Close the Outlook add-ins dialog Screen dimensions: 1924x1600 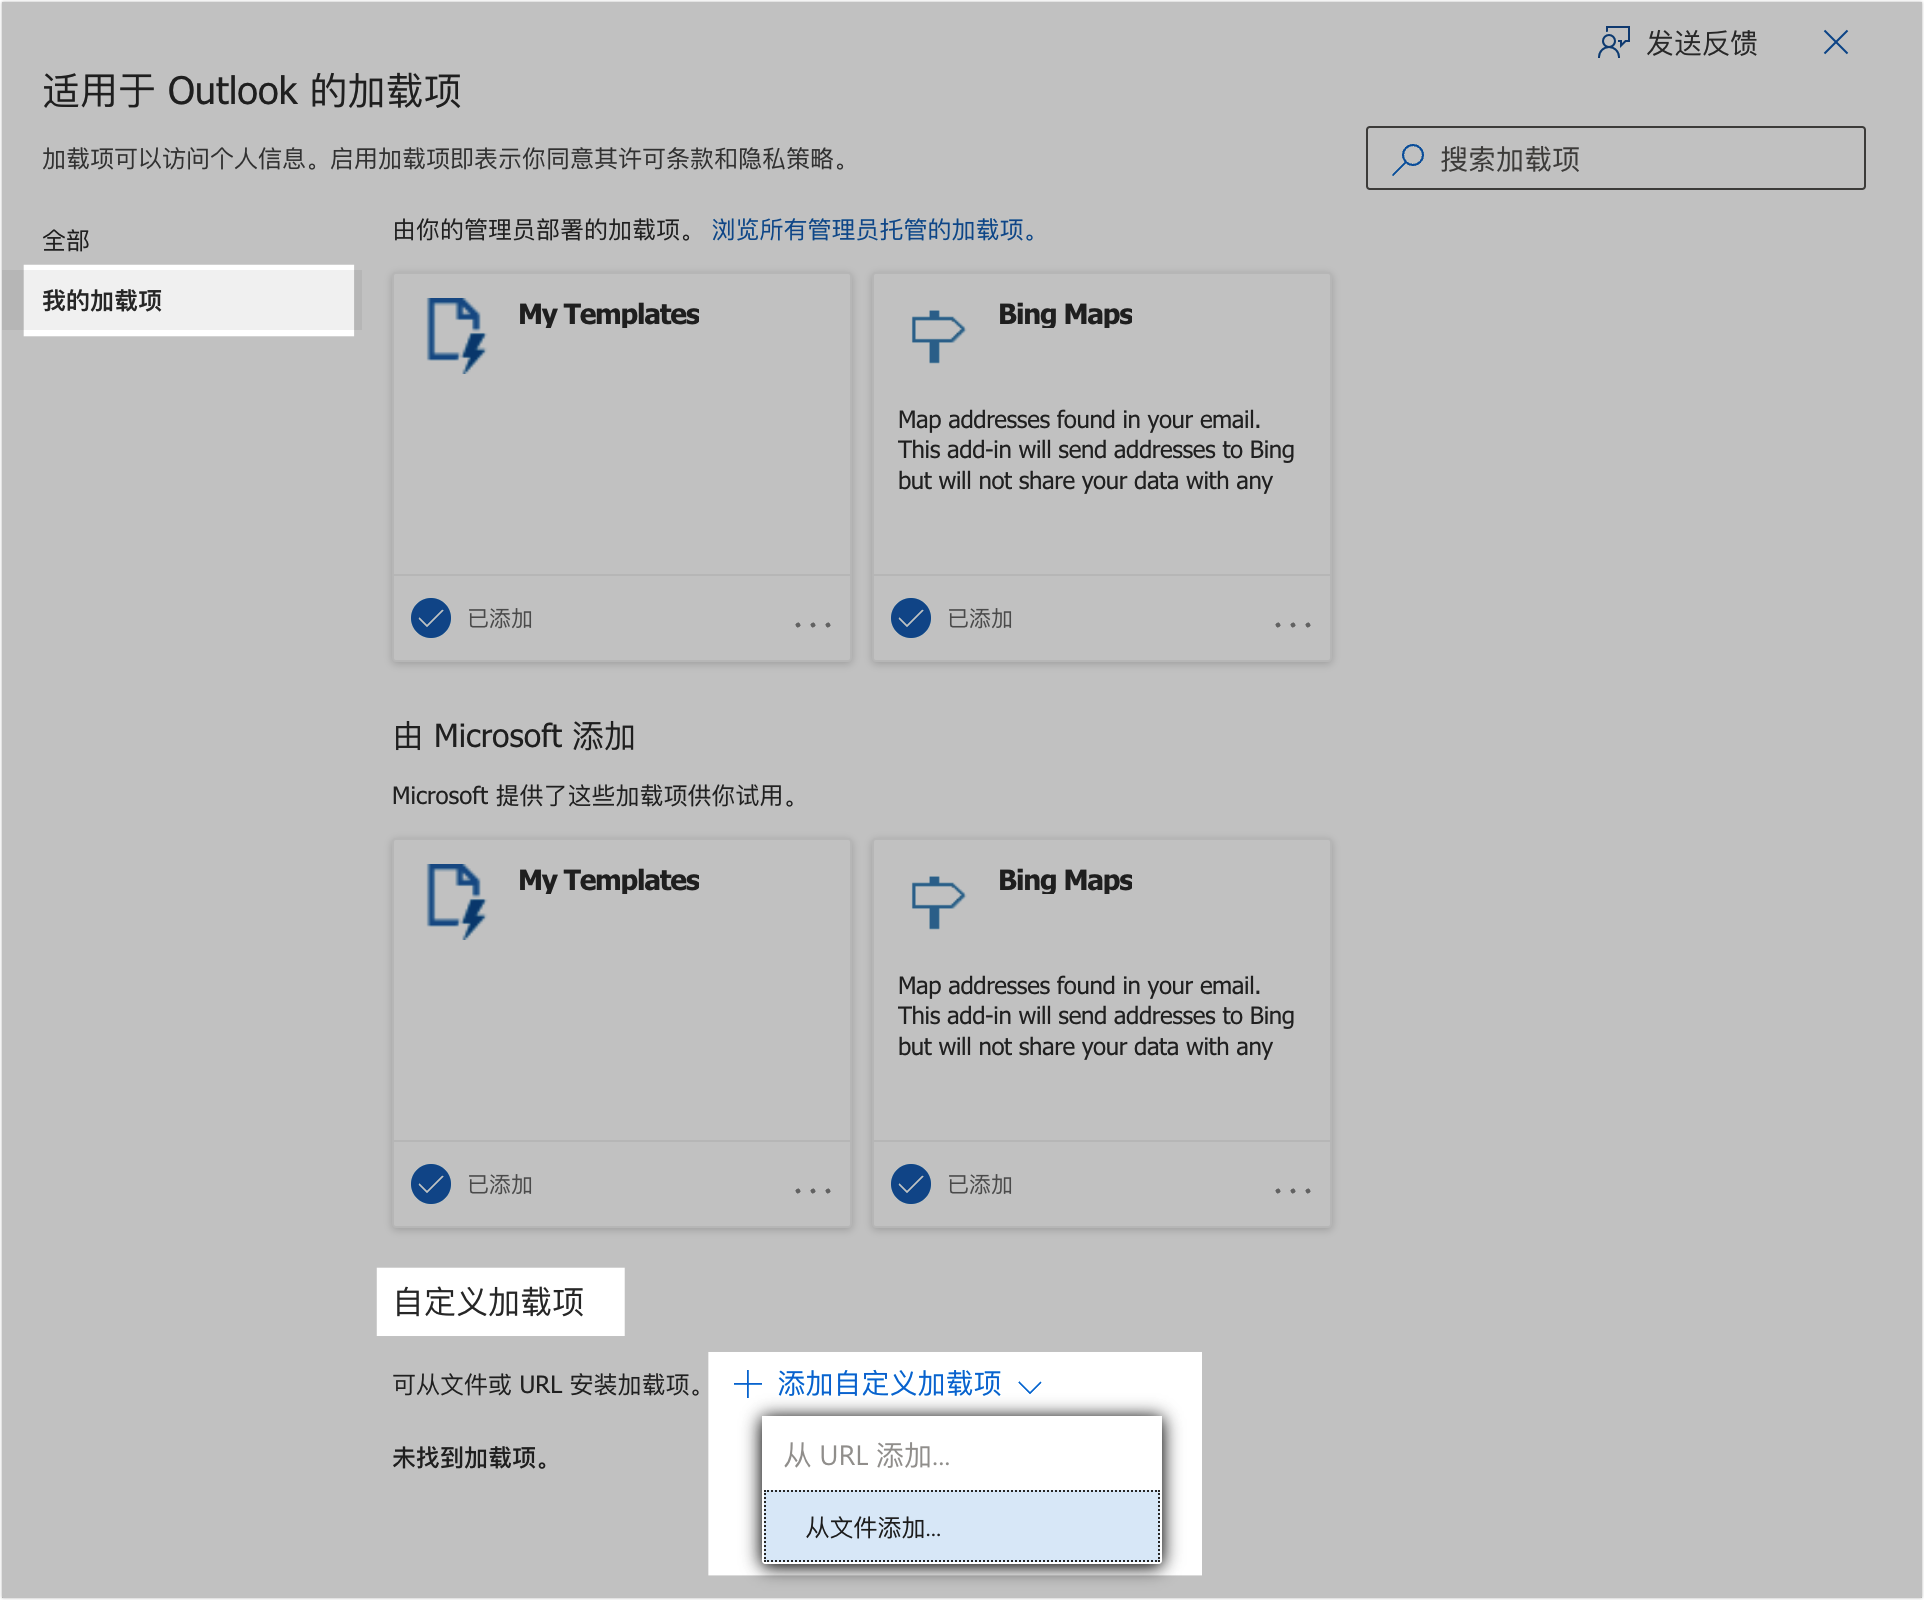(x=1835, y=42)
